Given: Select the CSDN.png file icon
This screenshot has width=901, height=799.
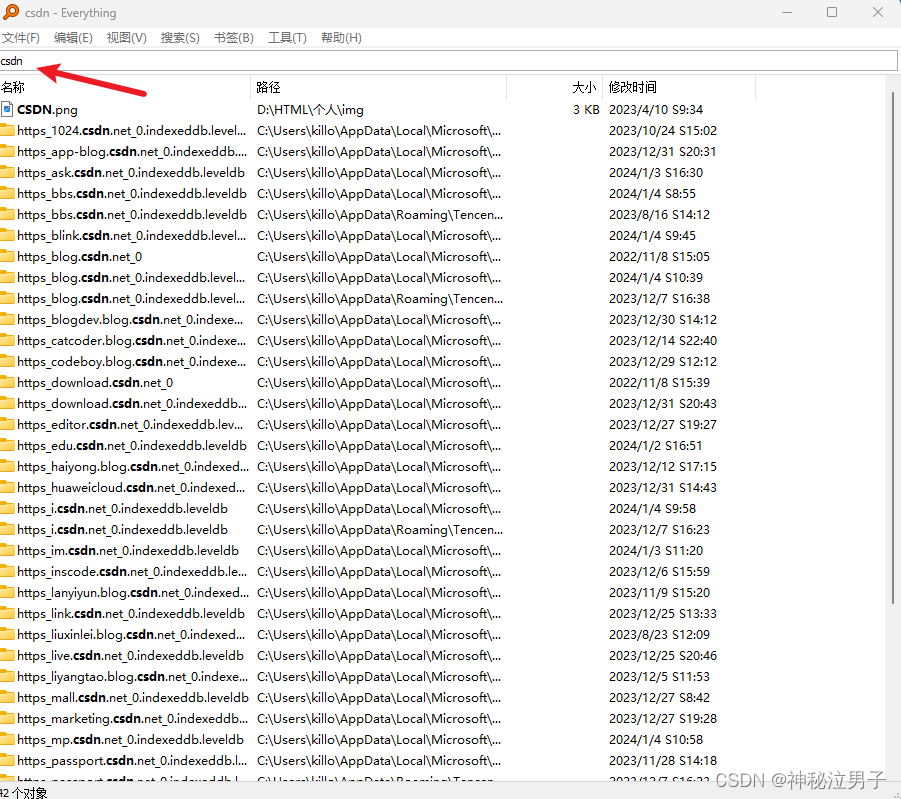Looking at the screenshot, I should click(7, 109).
